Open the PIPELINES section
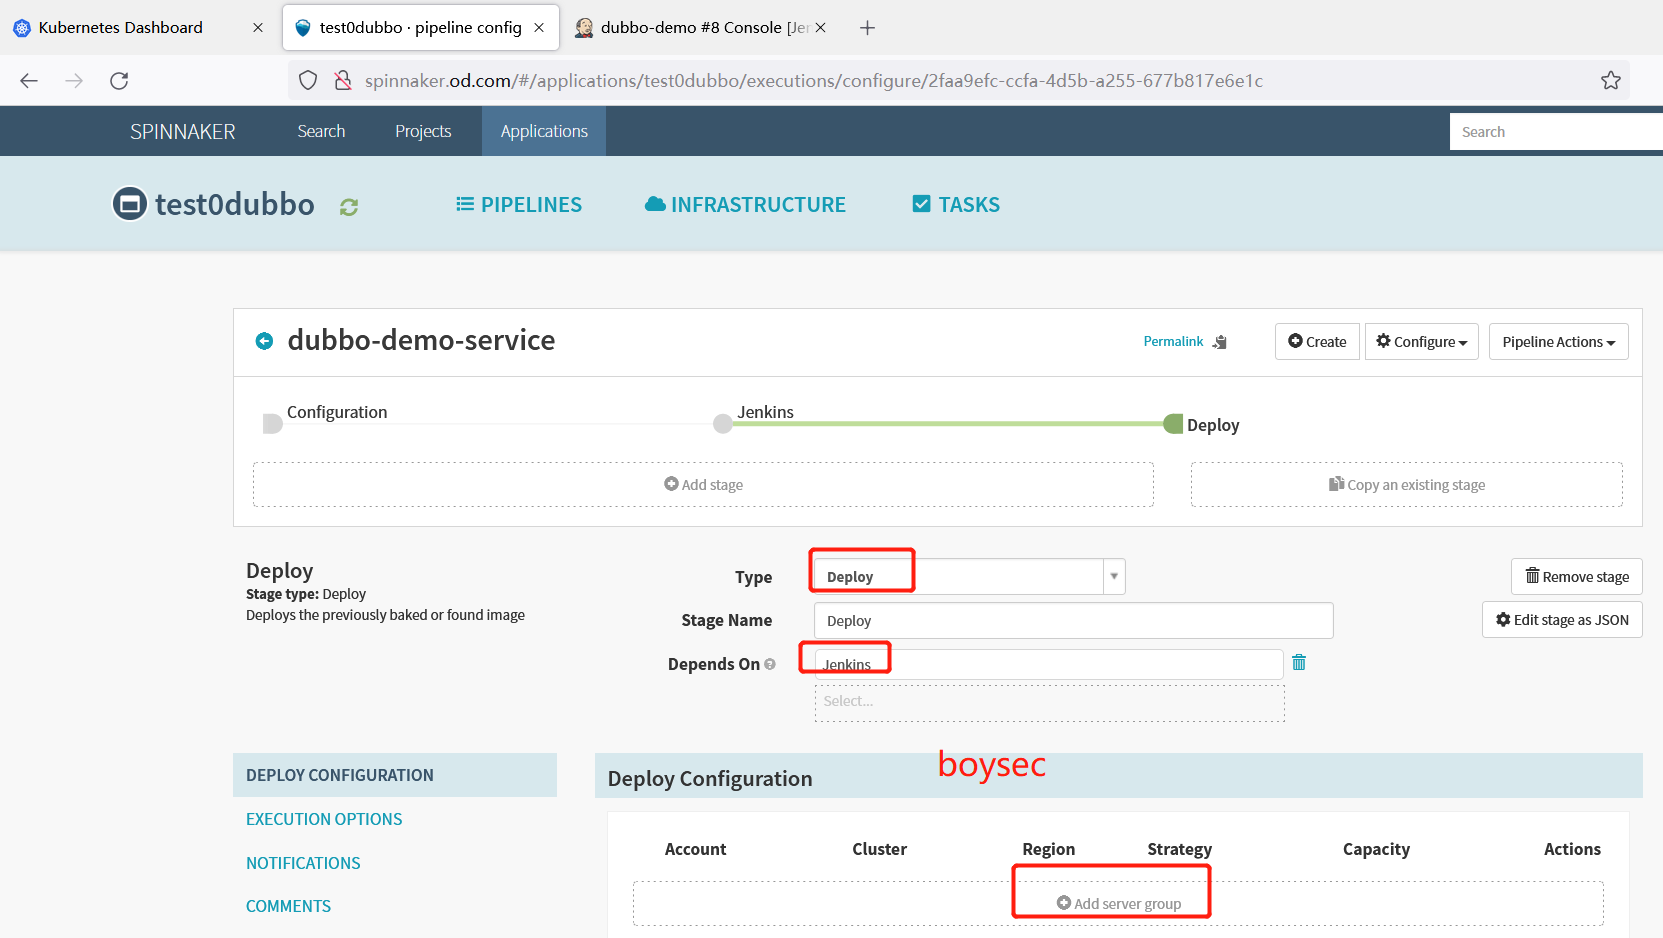The image size is (1663, 938). pos(519,205)
